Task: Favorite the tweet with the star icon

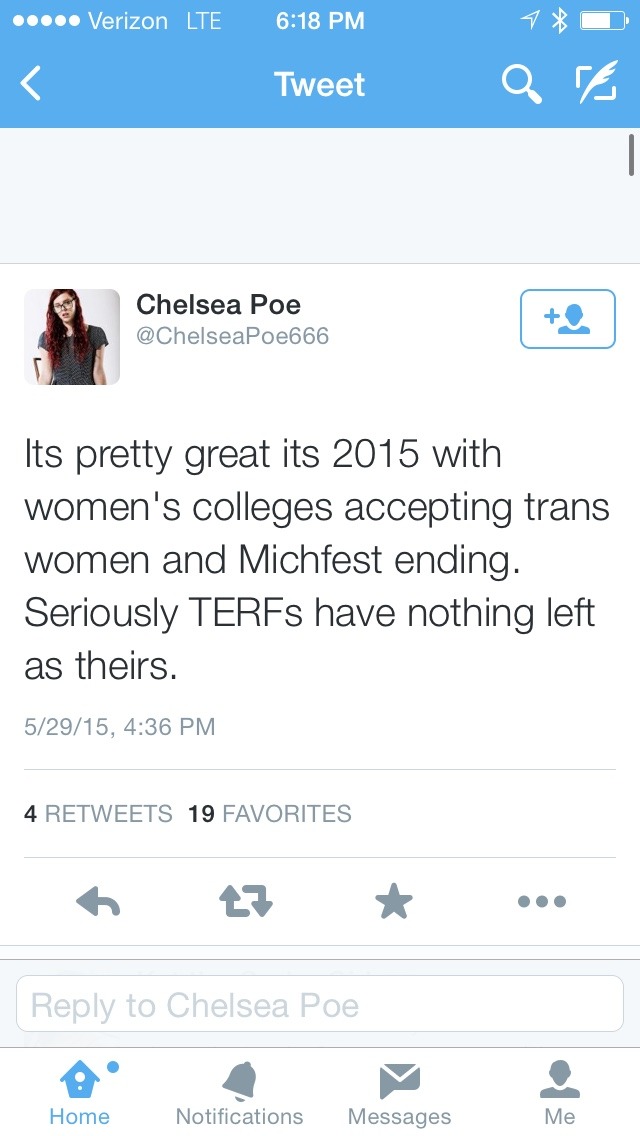Action: pyautogui.click(x=394, y=902)
